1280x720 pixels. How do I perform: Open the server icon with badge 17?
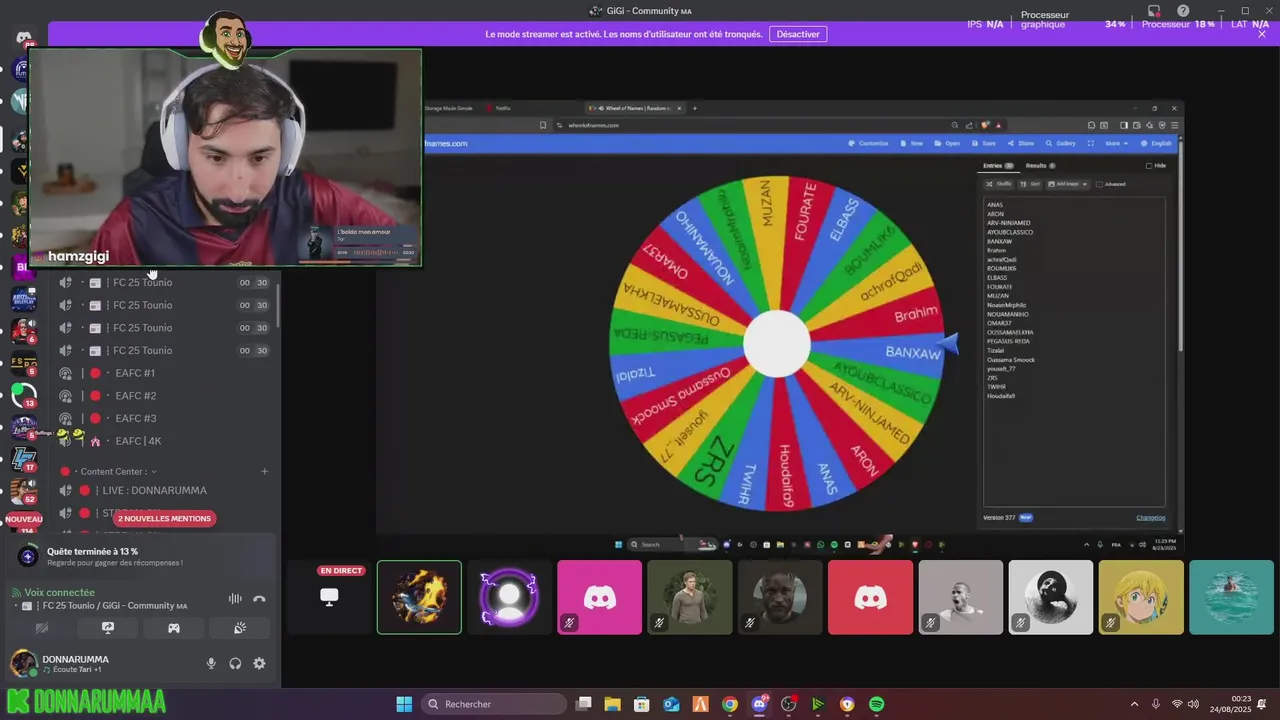point(24,459)
